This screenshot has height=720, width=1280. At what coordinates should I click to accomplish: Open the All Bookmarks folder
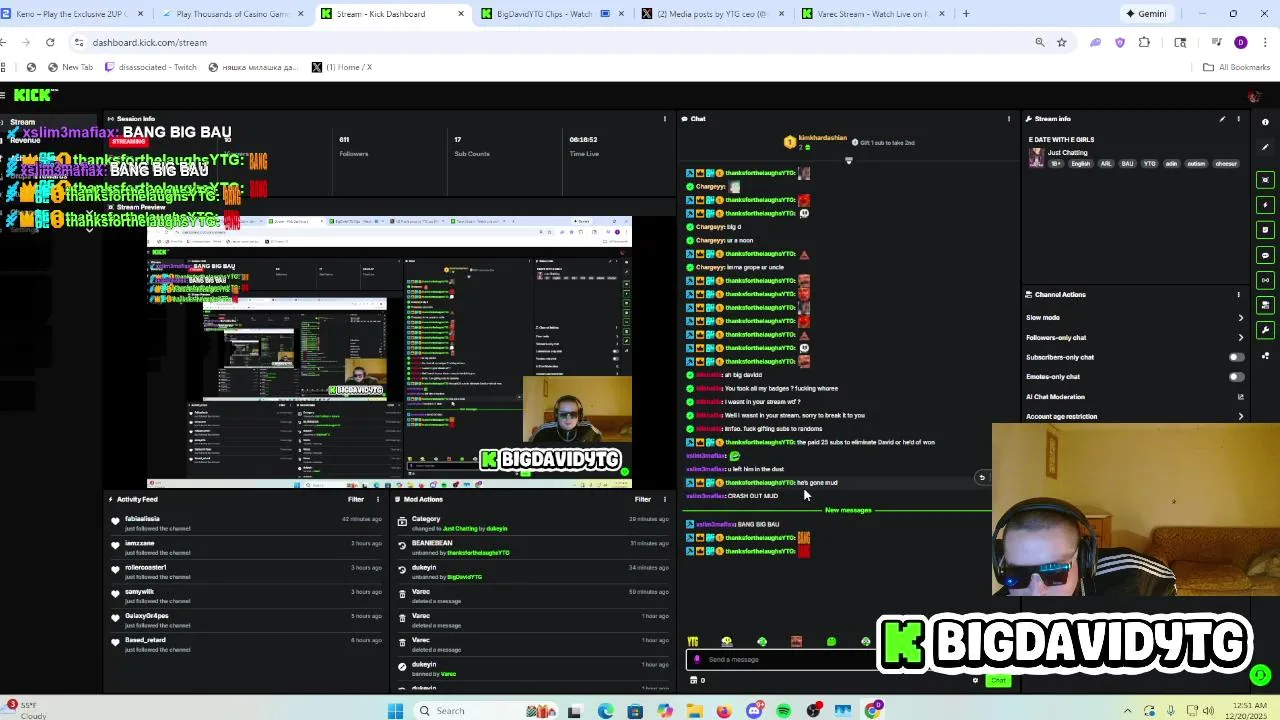1236,67
